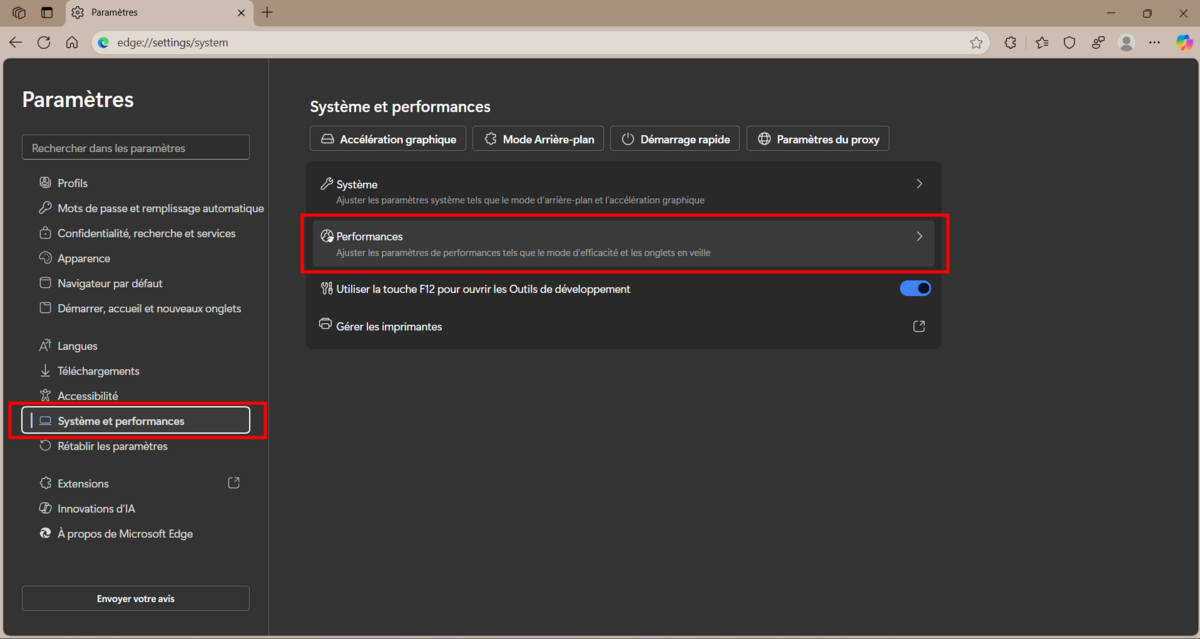Viewport: 1200px width, 639px height.
Task: Click the Extensions icon in sidebar
Action: click(45, 483)
